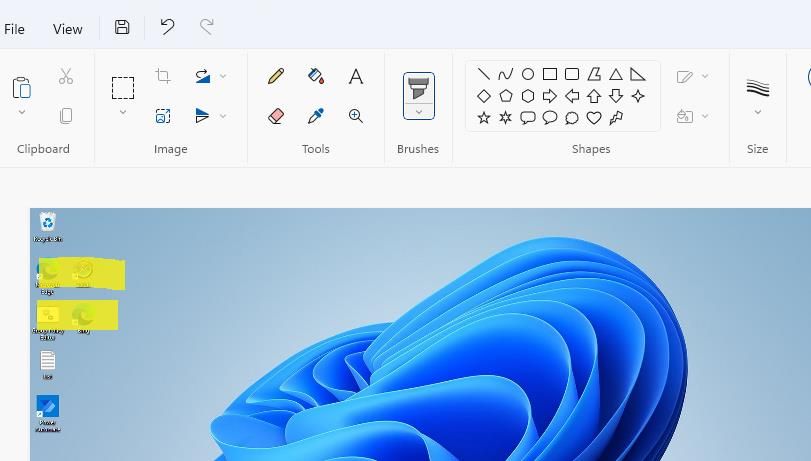Select the Five-point star shape
The height and width of the screenshot is (461, 811).
click(484, 117)
